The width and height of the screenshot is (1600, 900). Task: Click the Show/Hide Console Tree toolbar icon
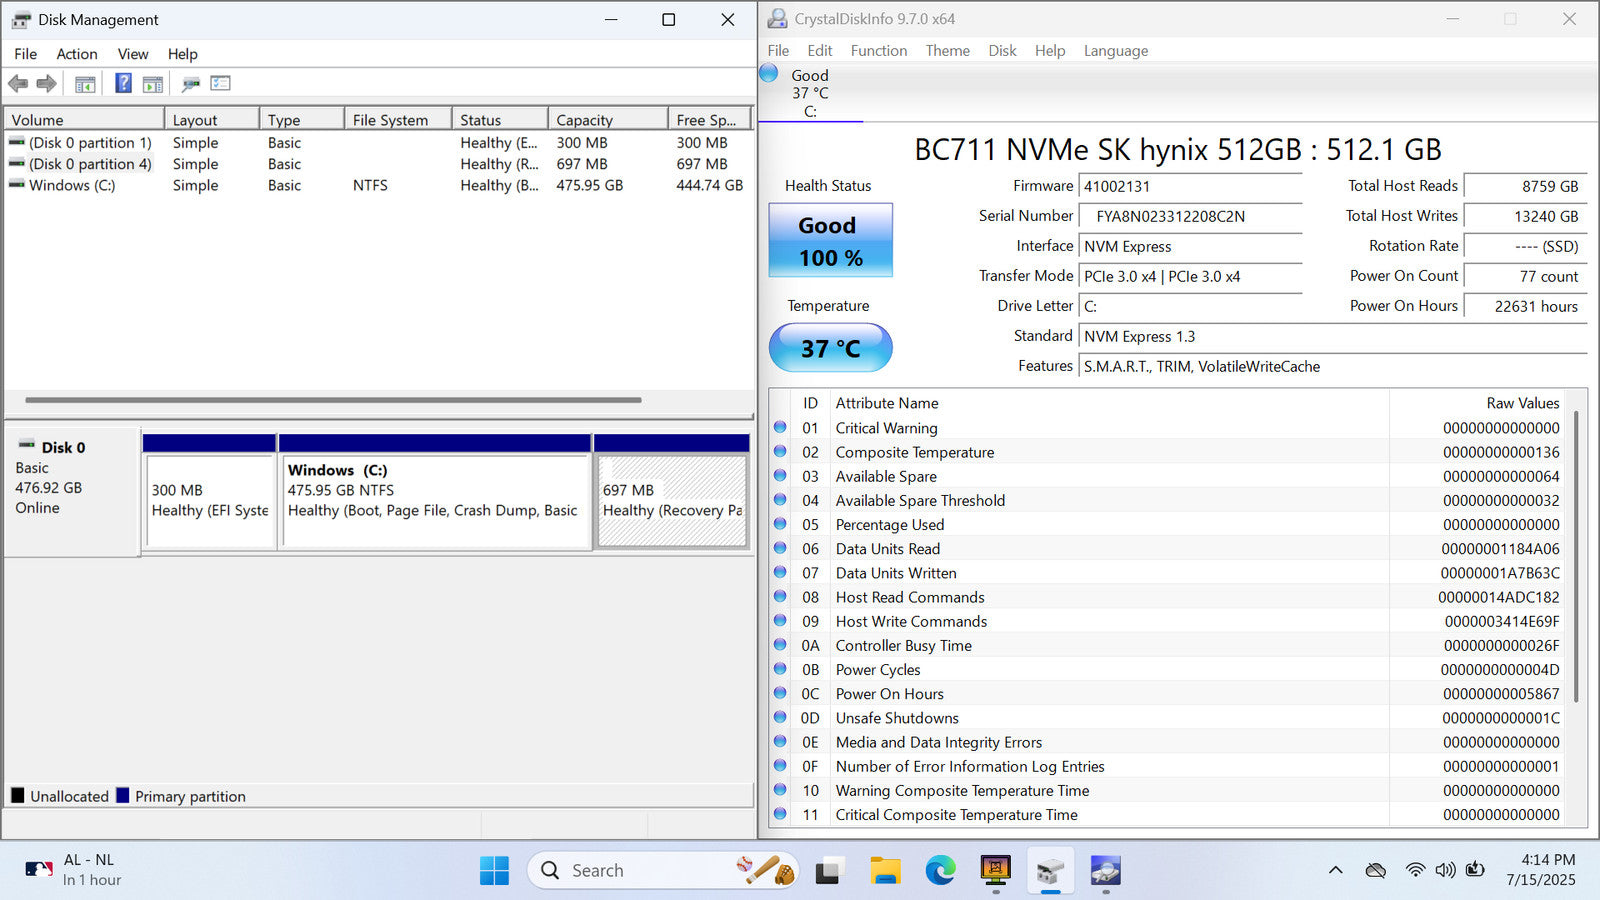click(85, 84)
